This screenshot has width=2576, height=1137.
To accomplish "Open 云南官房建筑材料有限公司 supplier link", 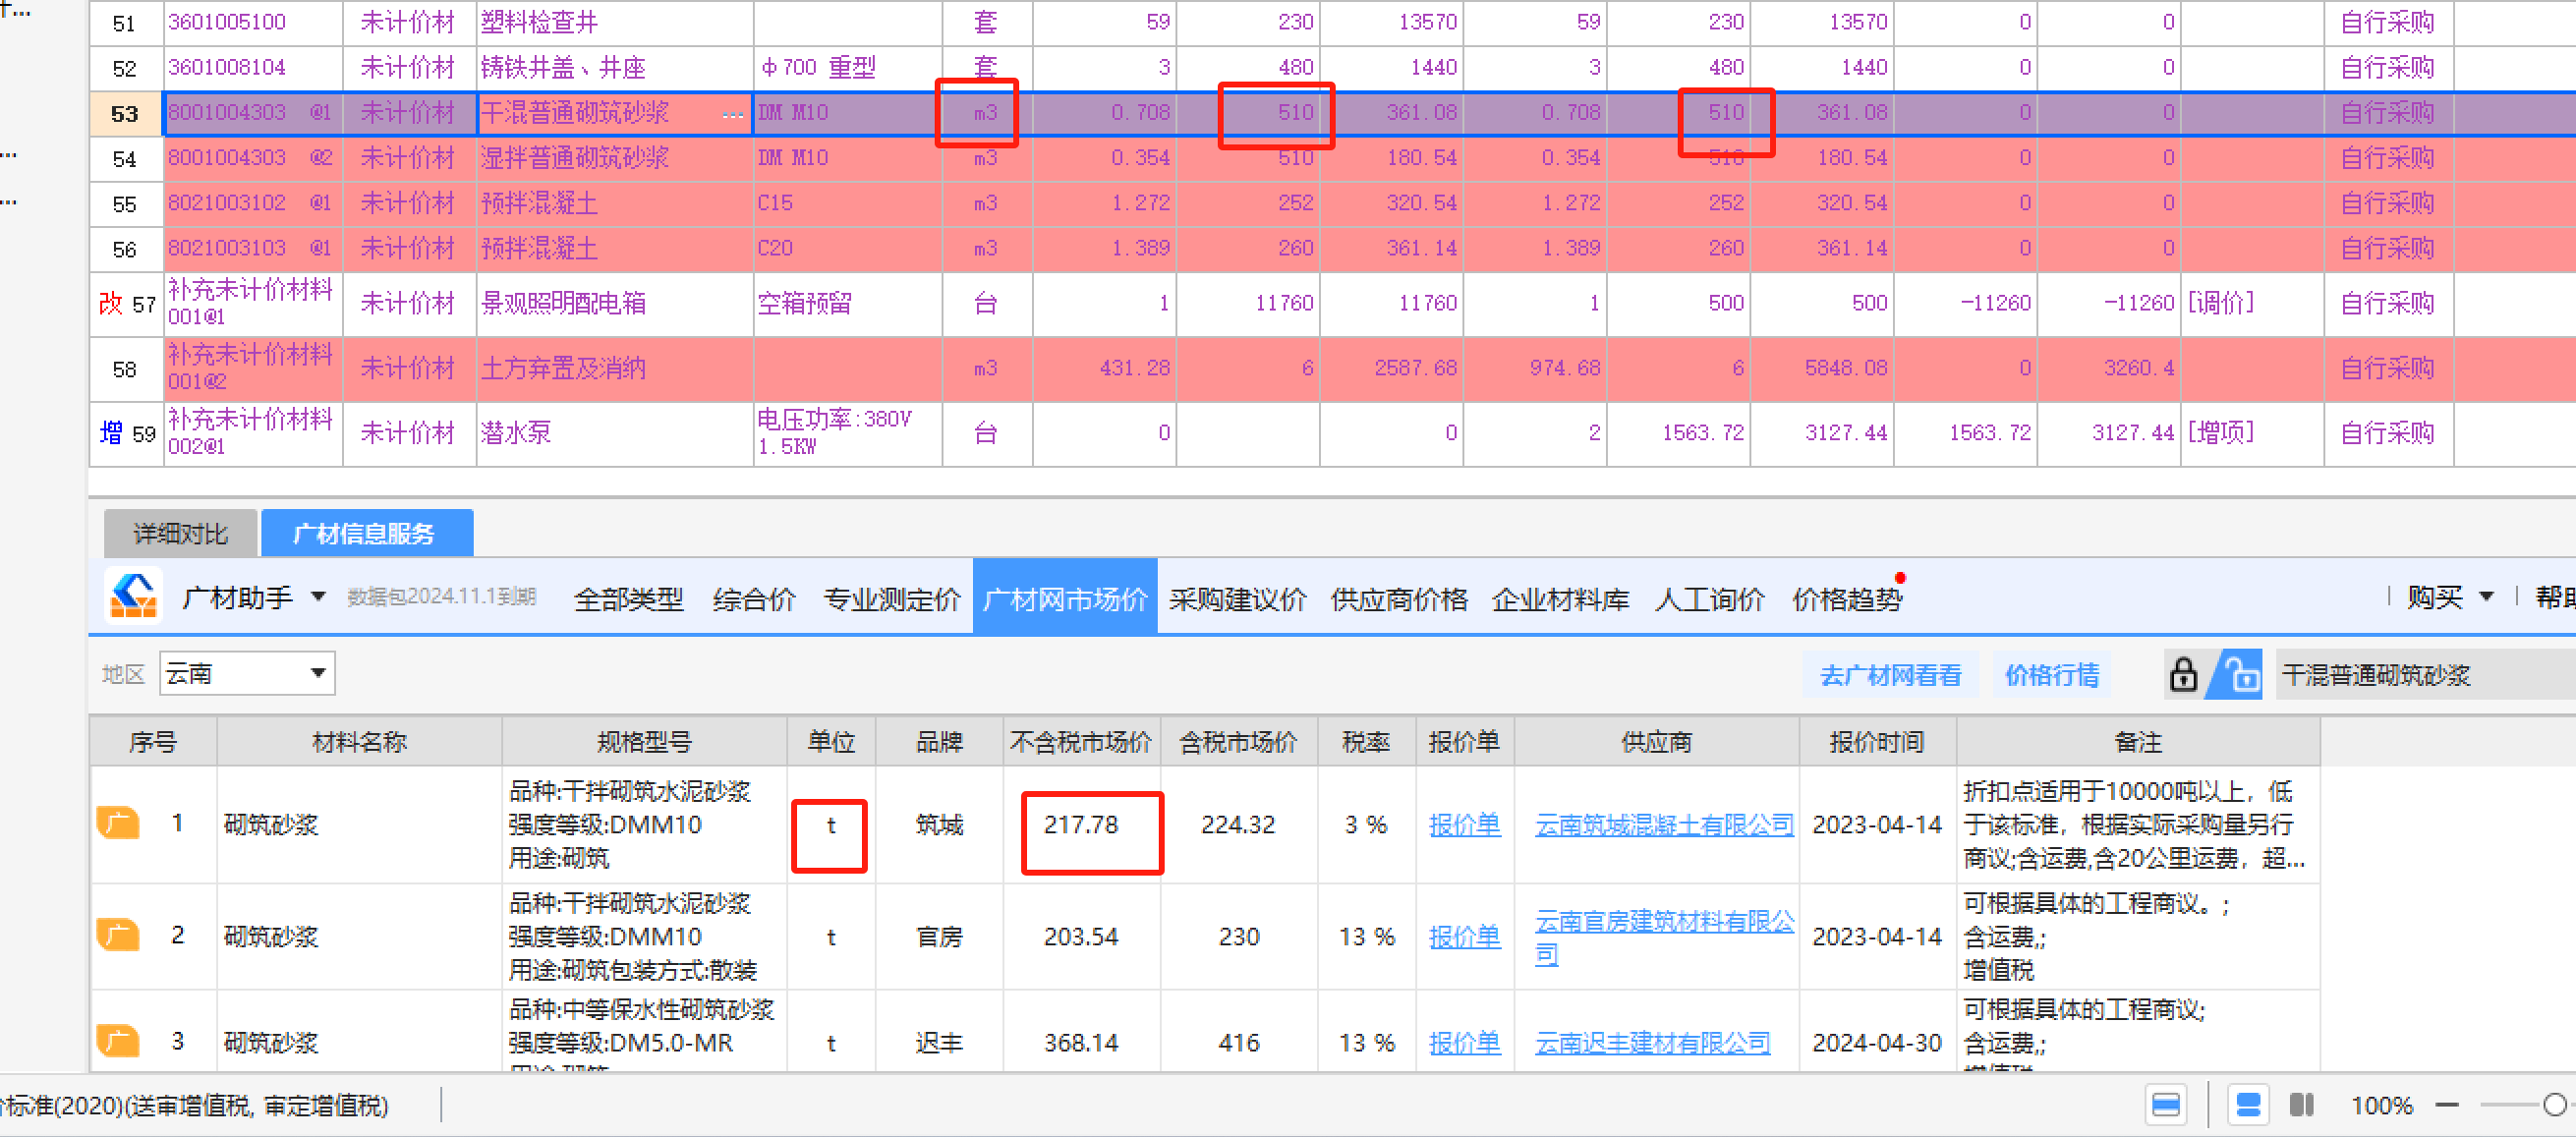I will (x=1664, y=936).
